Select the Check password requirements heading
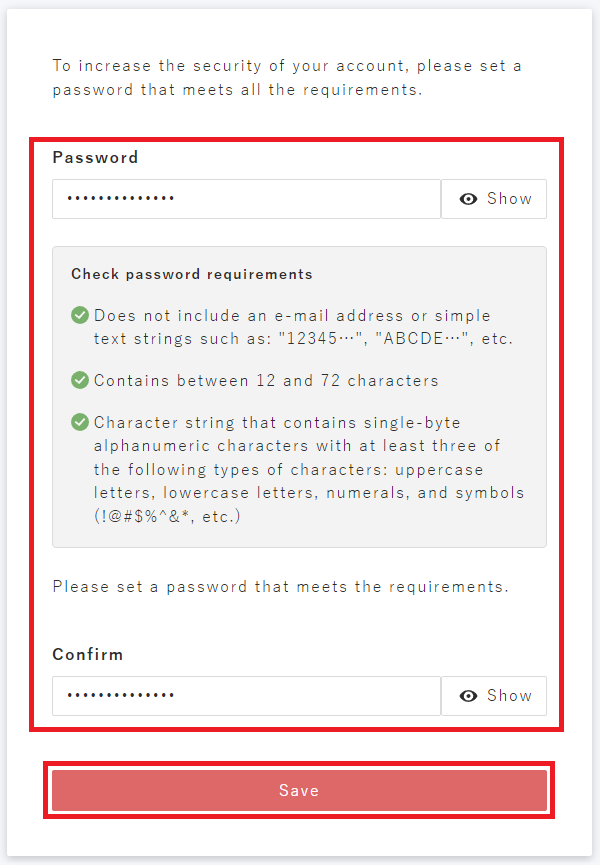The height and width of the screenshot is (865, 600). [192, 274]
